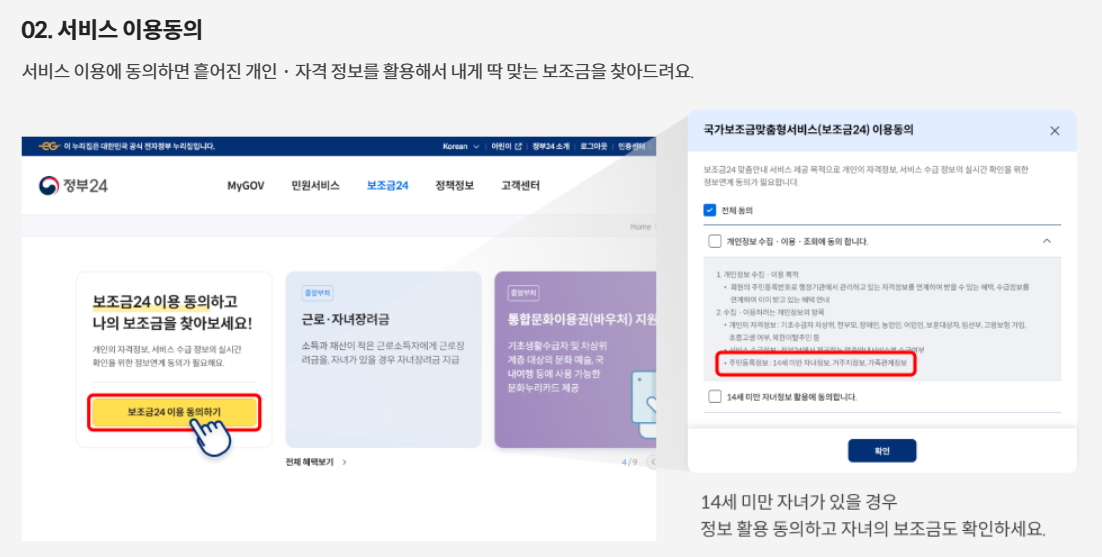The height and width of the screenshot is (557, 1102).
Task: Open 인증센터 in the top bar
Action: (x=633, y=146)
